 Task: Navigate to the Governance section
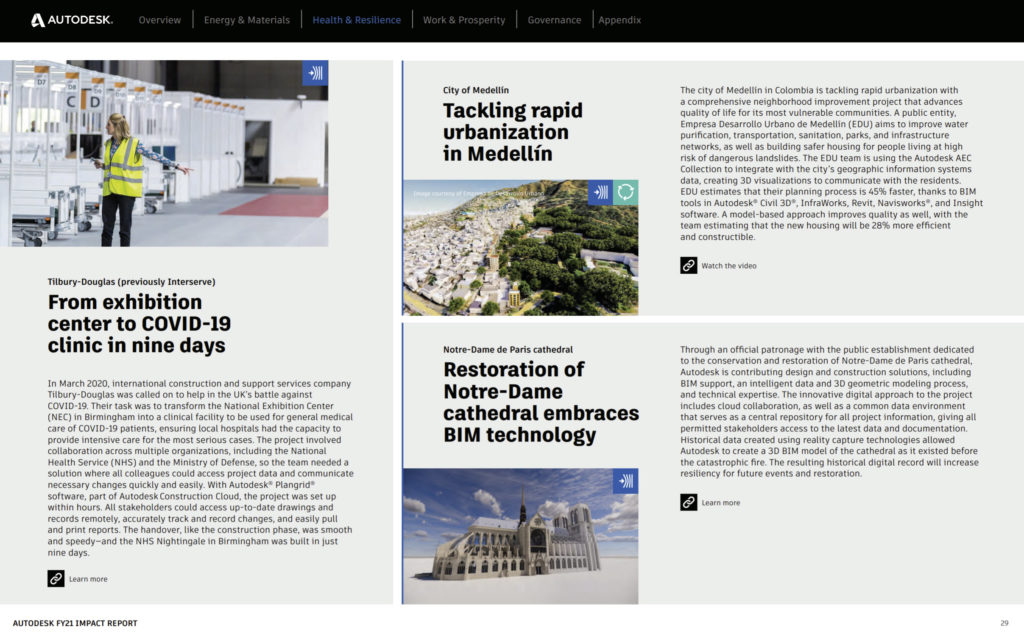click(554, 20)
